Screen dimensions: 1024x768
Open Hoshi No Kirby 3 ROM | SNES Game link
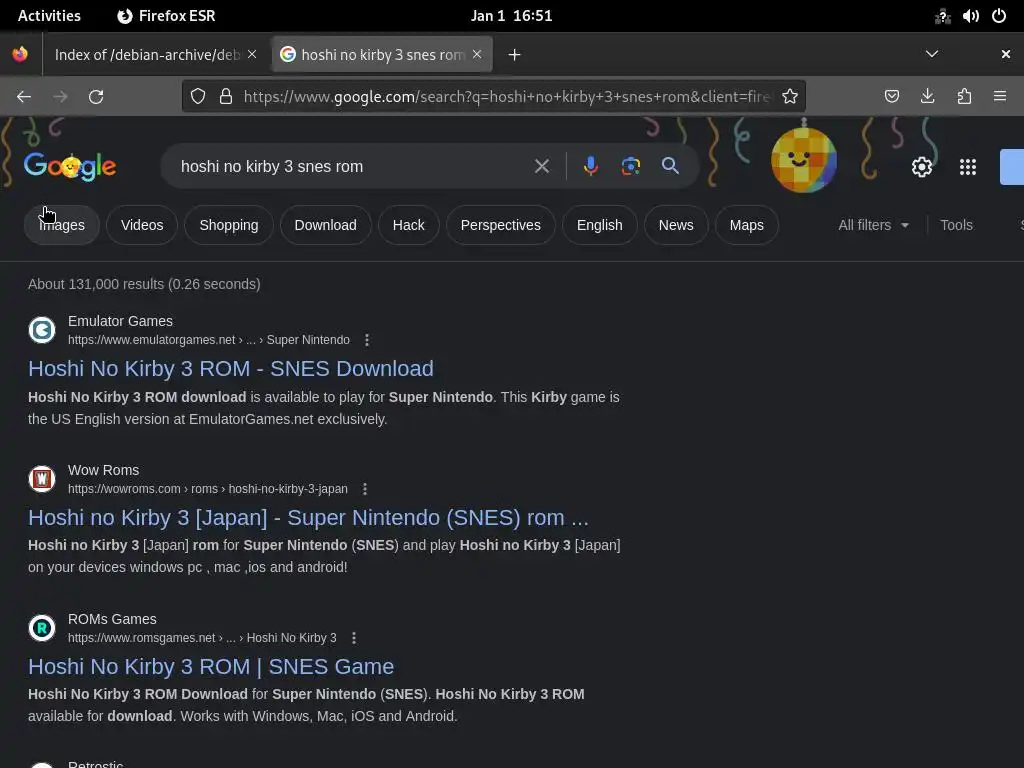point(211,667)
